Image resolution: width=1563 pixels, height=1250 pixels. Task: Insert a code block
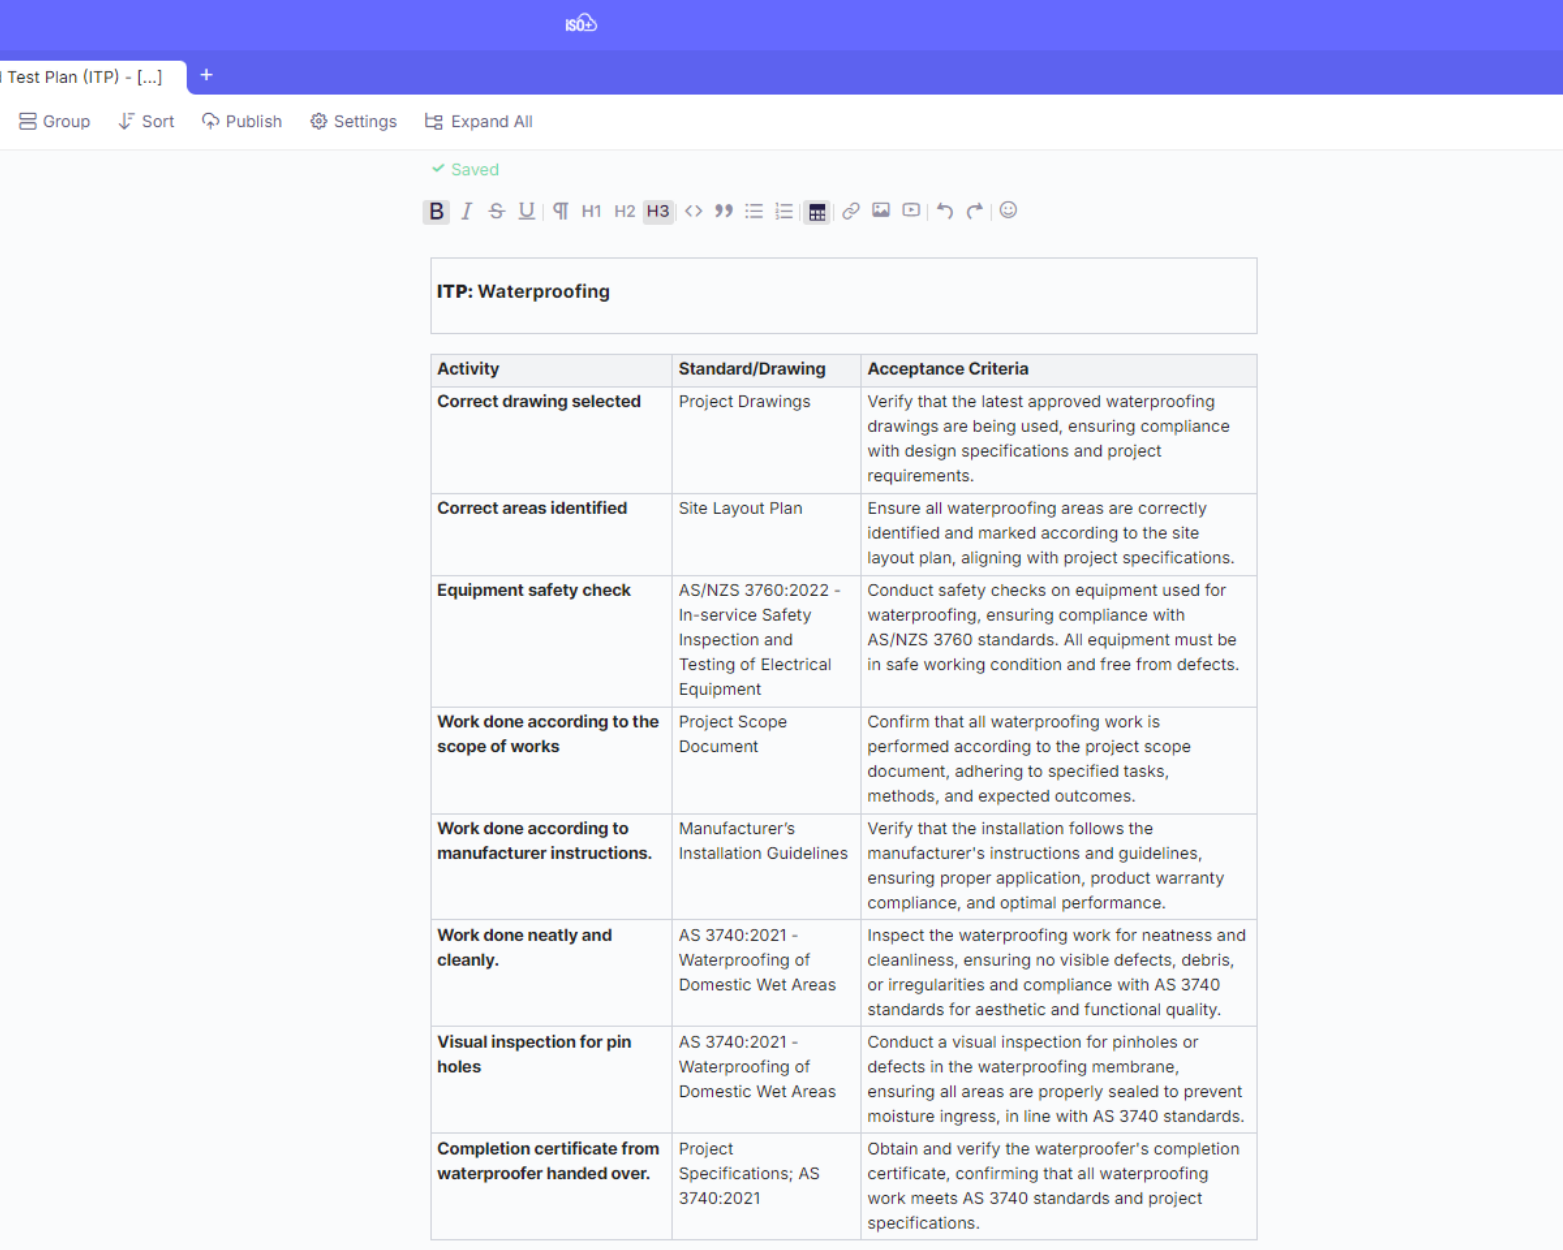point(693,211)
